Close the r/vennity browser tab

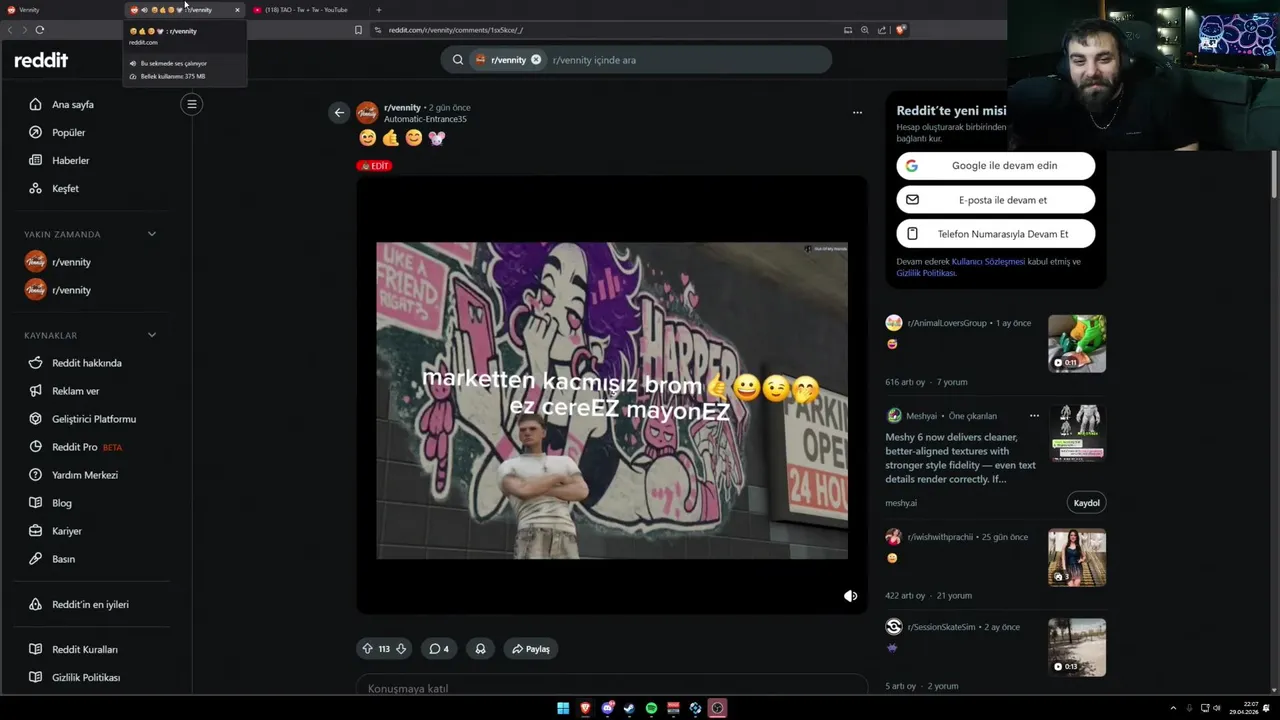click(x=237, y=10)
